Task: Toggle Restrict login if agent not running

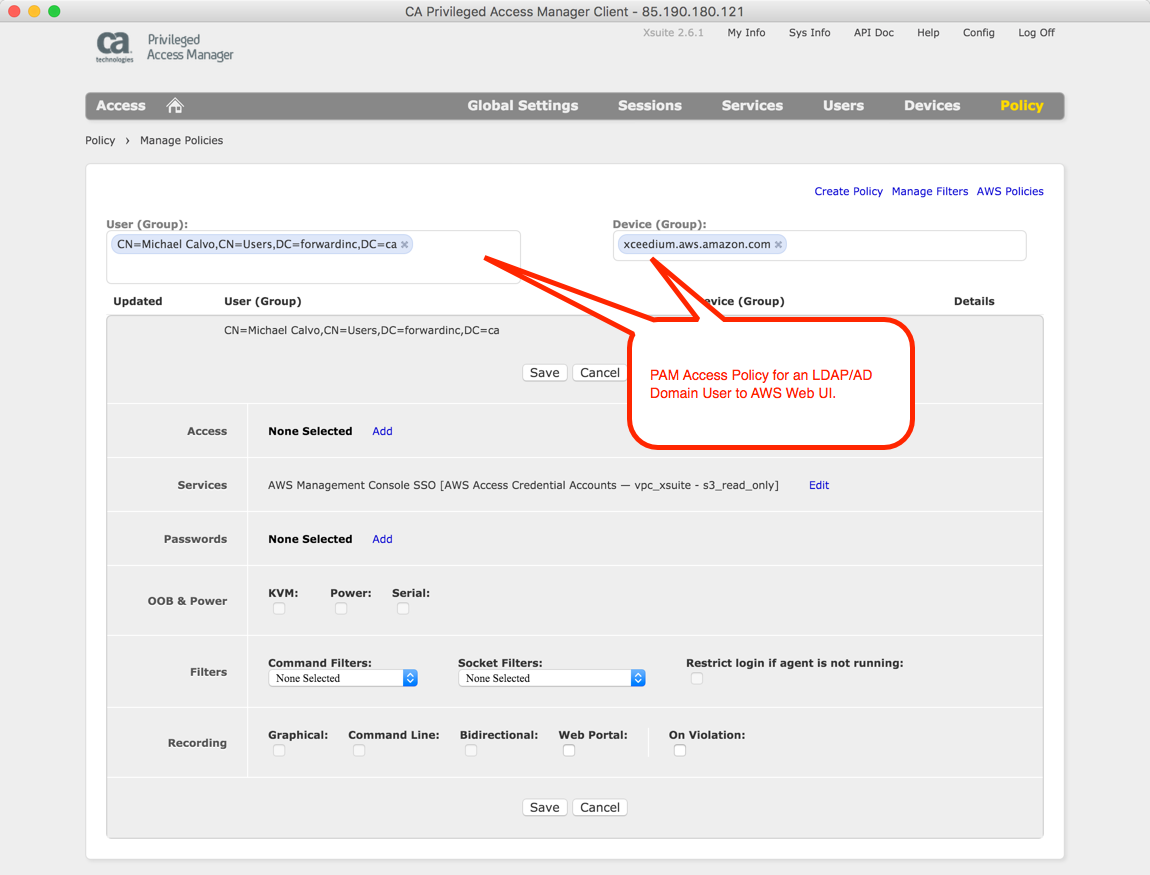Action: [697, 678]
